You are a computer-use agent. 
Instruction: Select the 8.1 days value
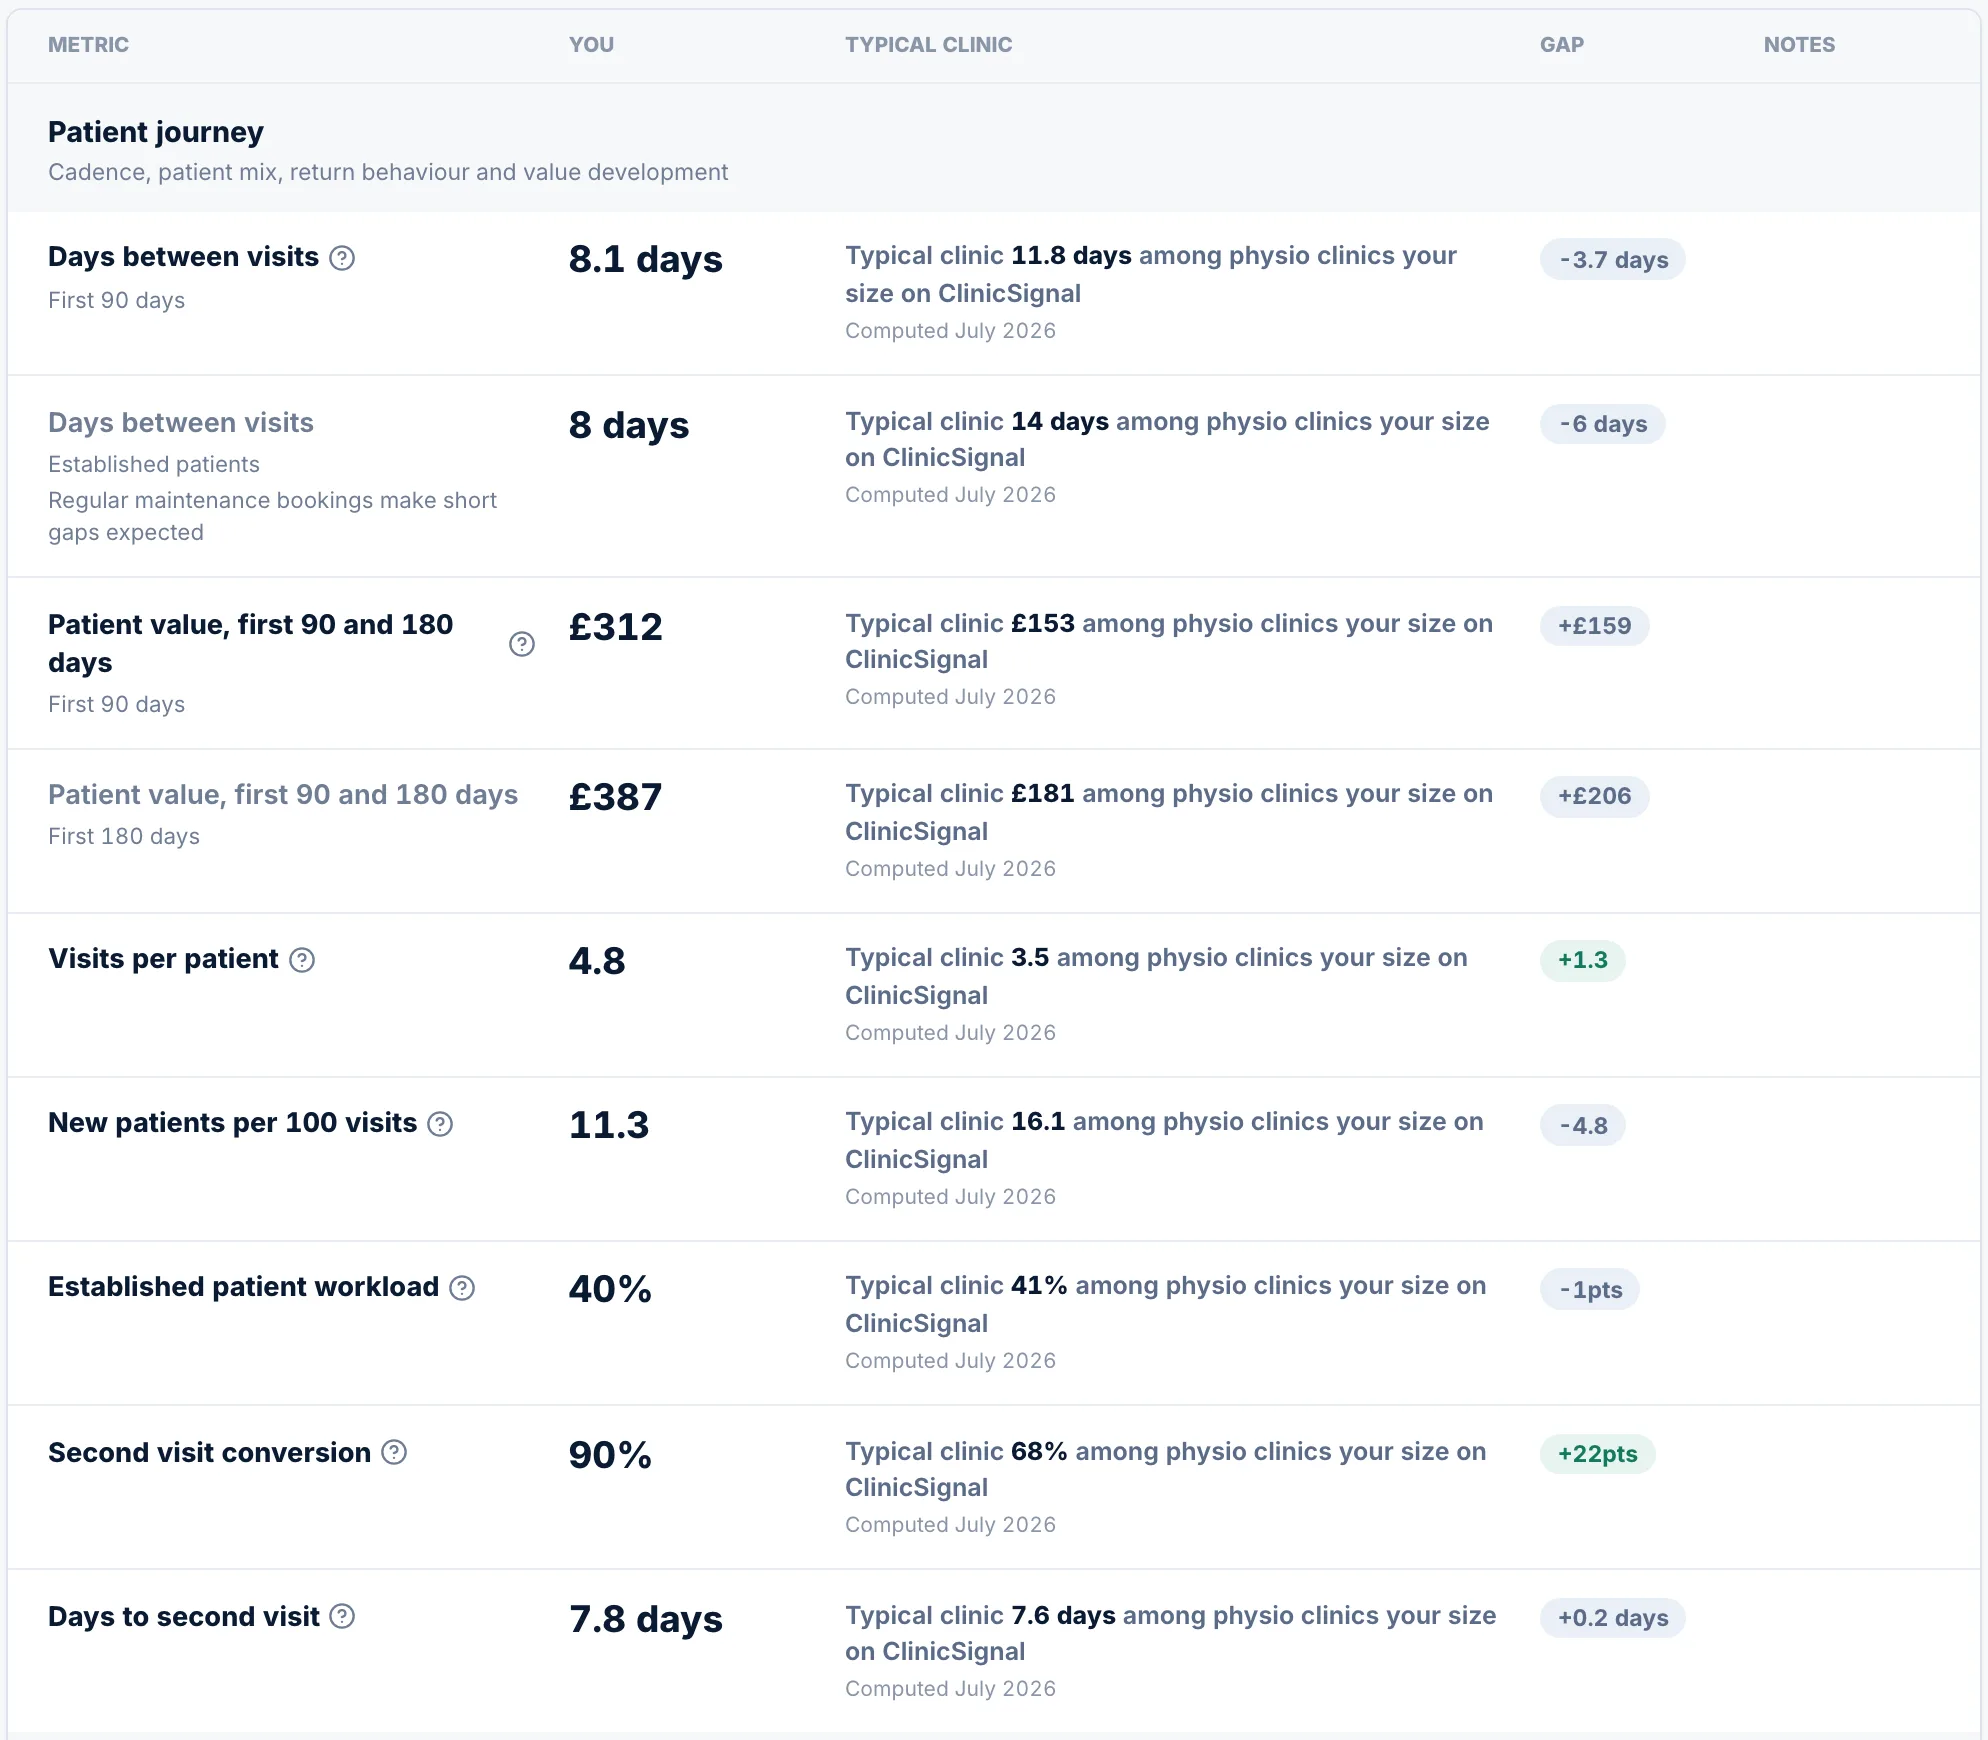coord(645,260)
